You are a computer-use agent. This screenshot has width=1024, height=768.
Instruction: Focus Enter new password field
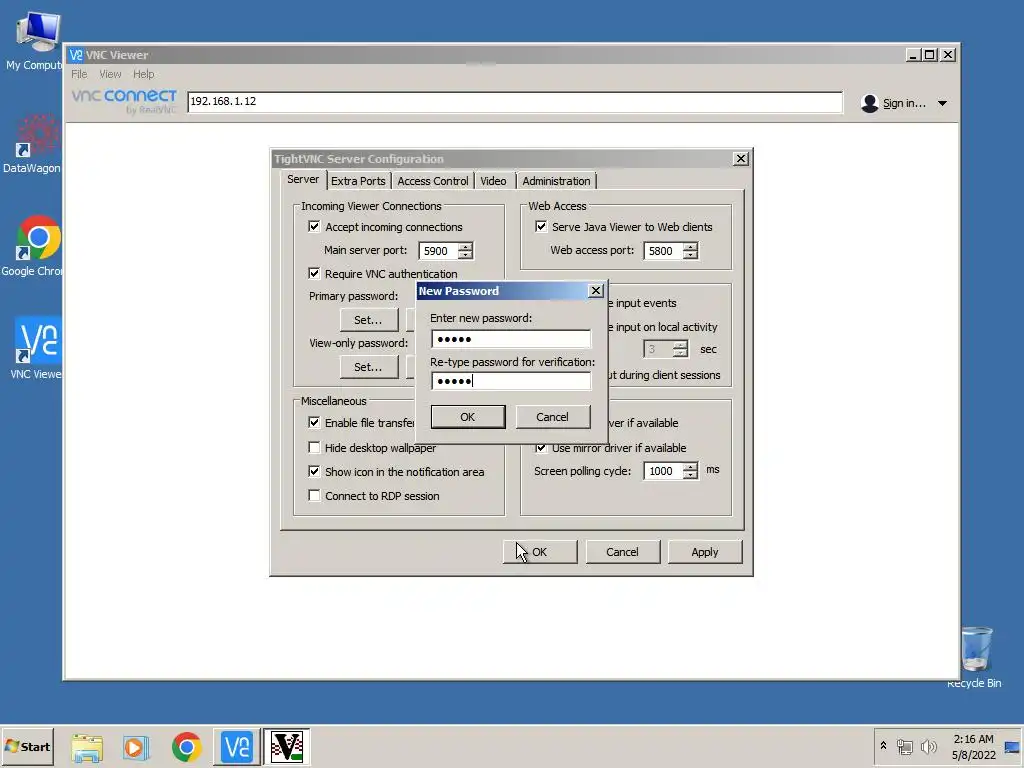coord(511,339)
